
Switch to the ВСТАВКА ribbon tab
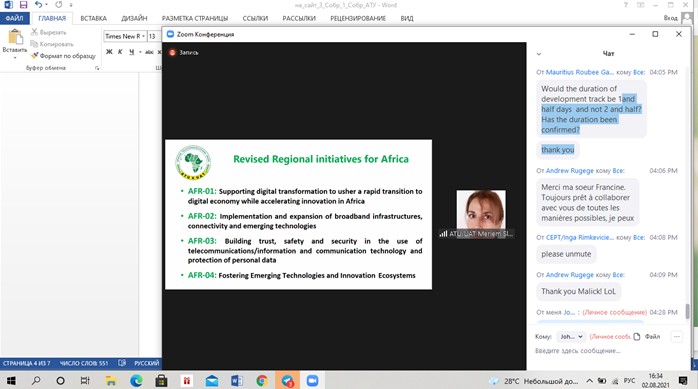point(93,18)
